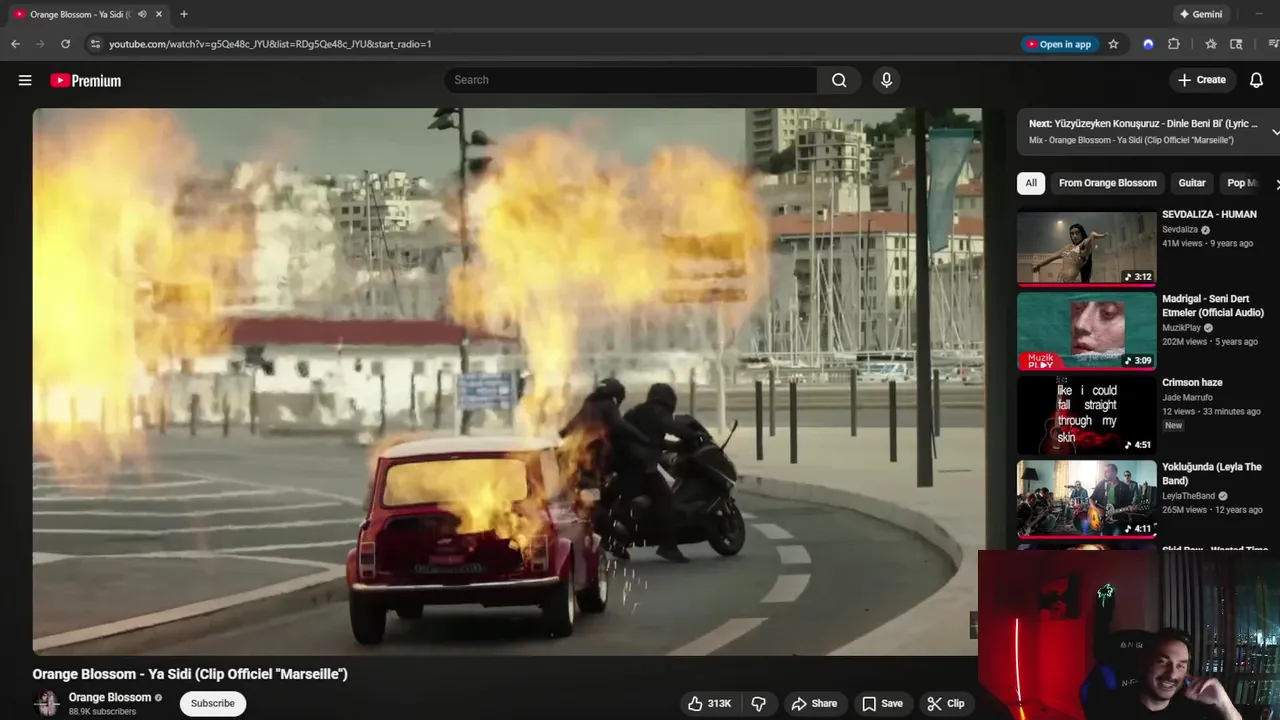This screenshot has height=720, width=1280.
Task: Open Orange Blossom channel avatar
Action: click(x=47, y=703)
